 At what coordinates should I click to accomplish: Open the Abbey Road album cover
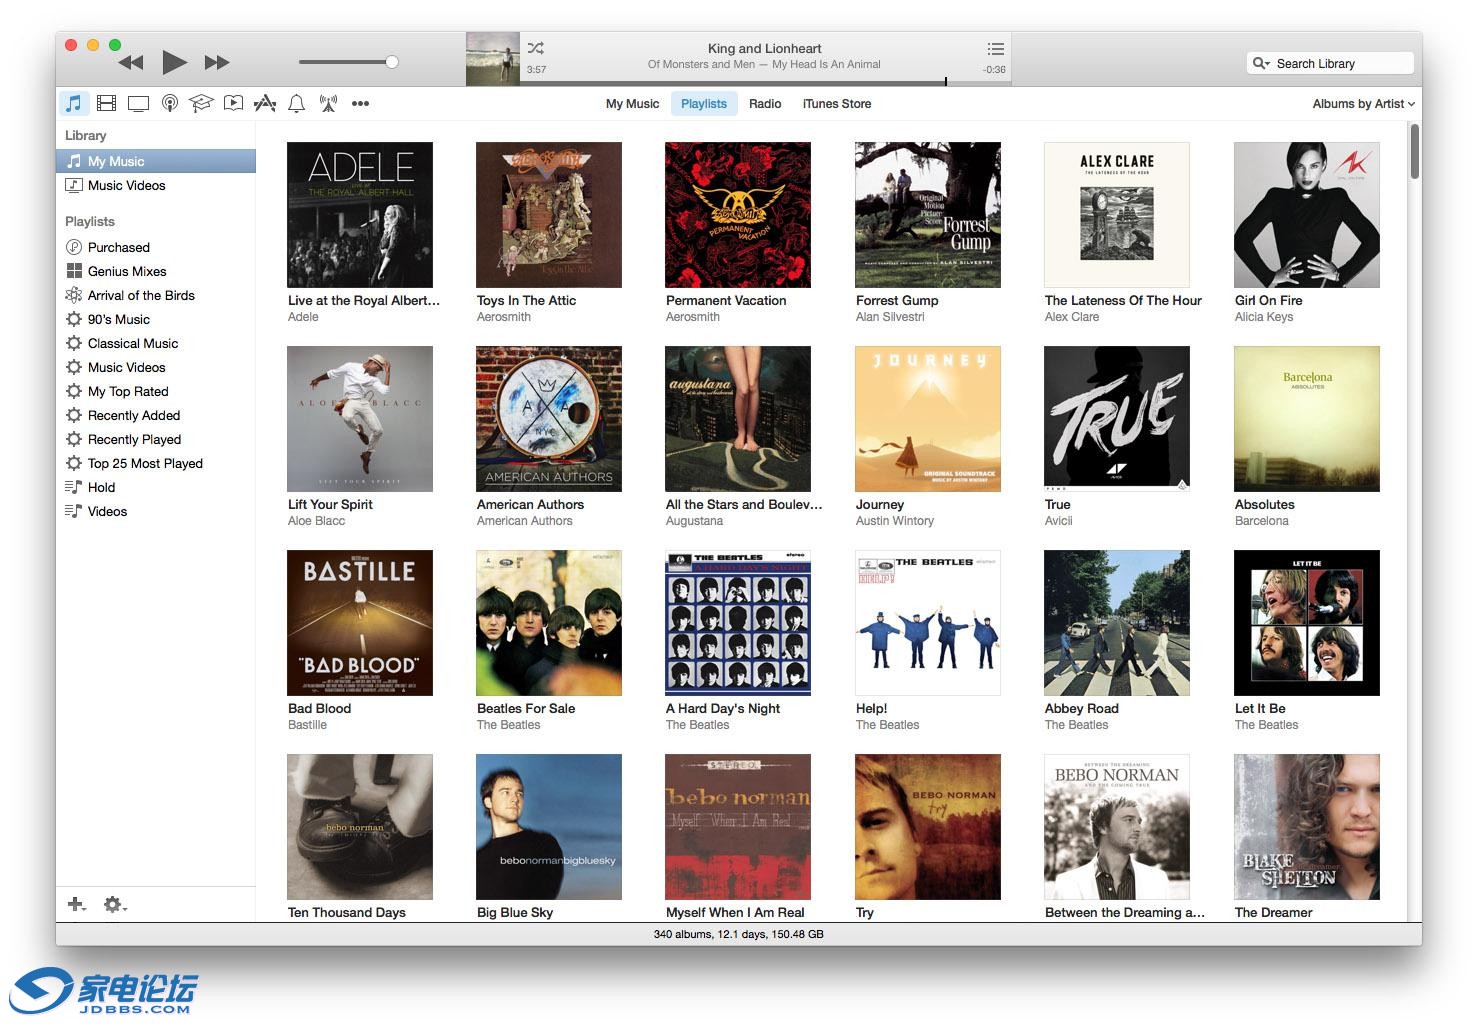tap(1117, 623)
